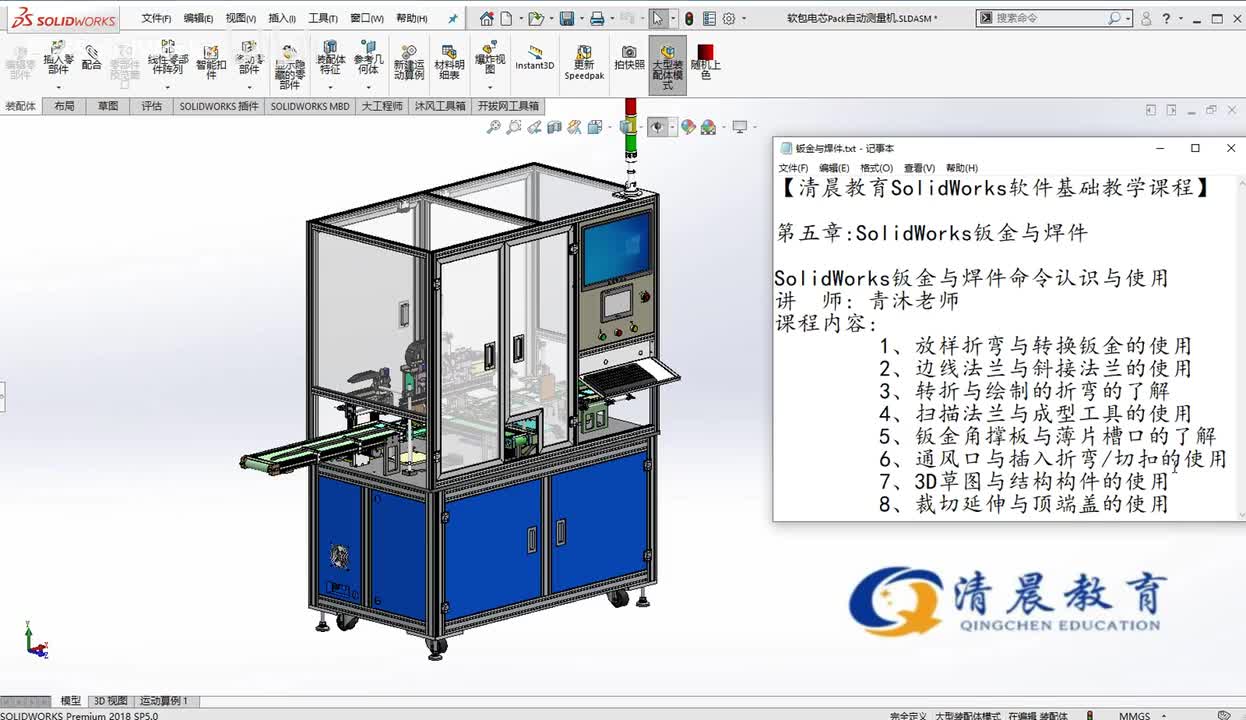
Task: Open Notepad 格式(O) menu
Action: point(877,168)
